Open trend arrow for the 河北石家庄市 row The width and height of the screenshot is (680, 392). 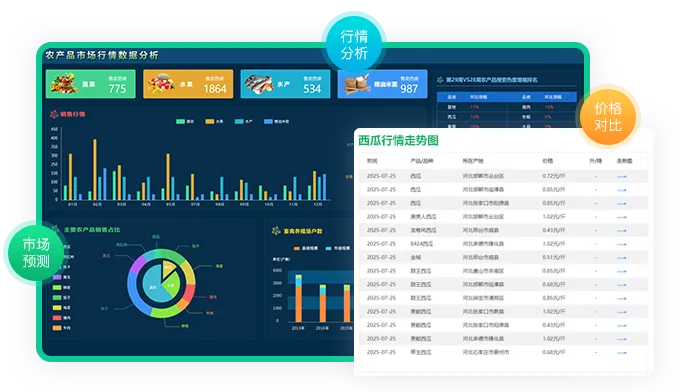click(x=621, y=353)
